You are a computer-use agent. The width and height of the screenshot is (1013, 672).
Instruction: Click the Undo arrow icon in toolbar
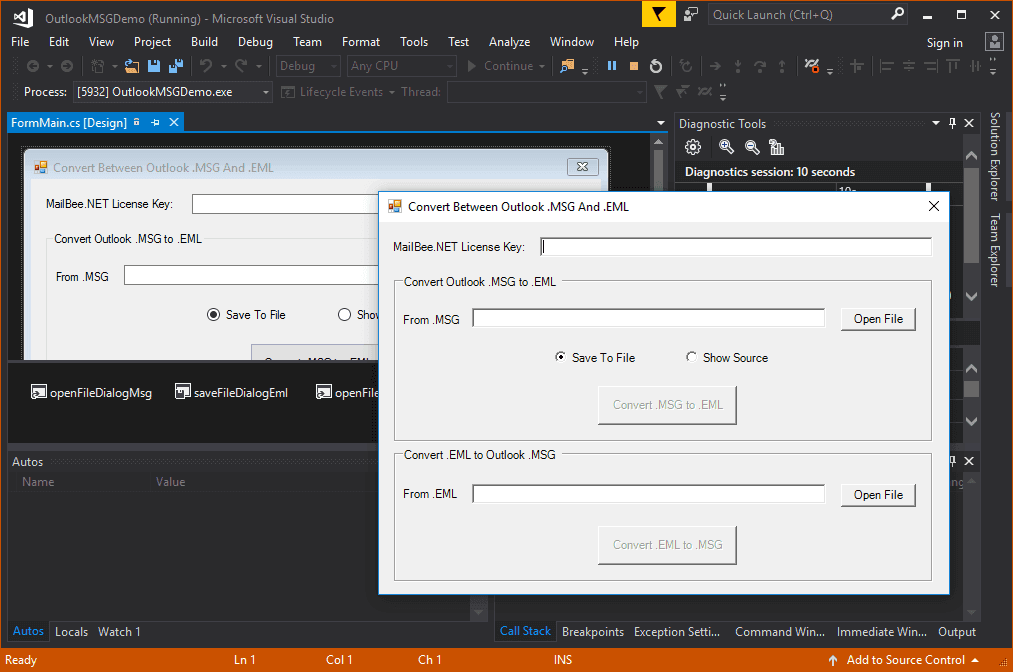tap(205, 66)
